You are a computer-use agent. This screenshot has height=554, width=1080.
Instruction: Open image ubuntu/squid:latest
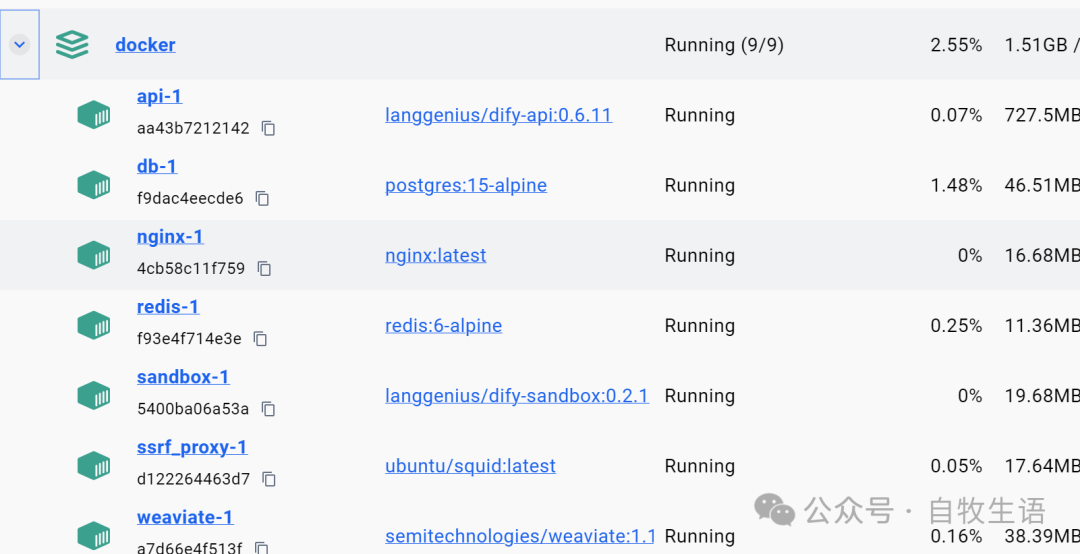pyautogui.click(x=470, y=466)
